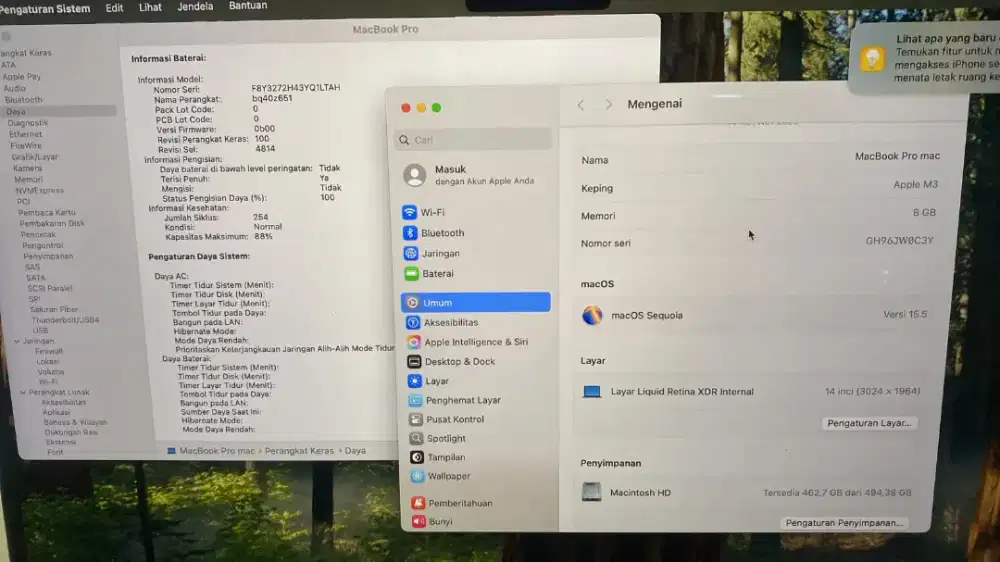Collapse the Jaringan tree section
The image size is (1000, 562).
pos(17,341)
